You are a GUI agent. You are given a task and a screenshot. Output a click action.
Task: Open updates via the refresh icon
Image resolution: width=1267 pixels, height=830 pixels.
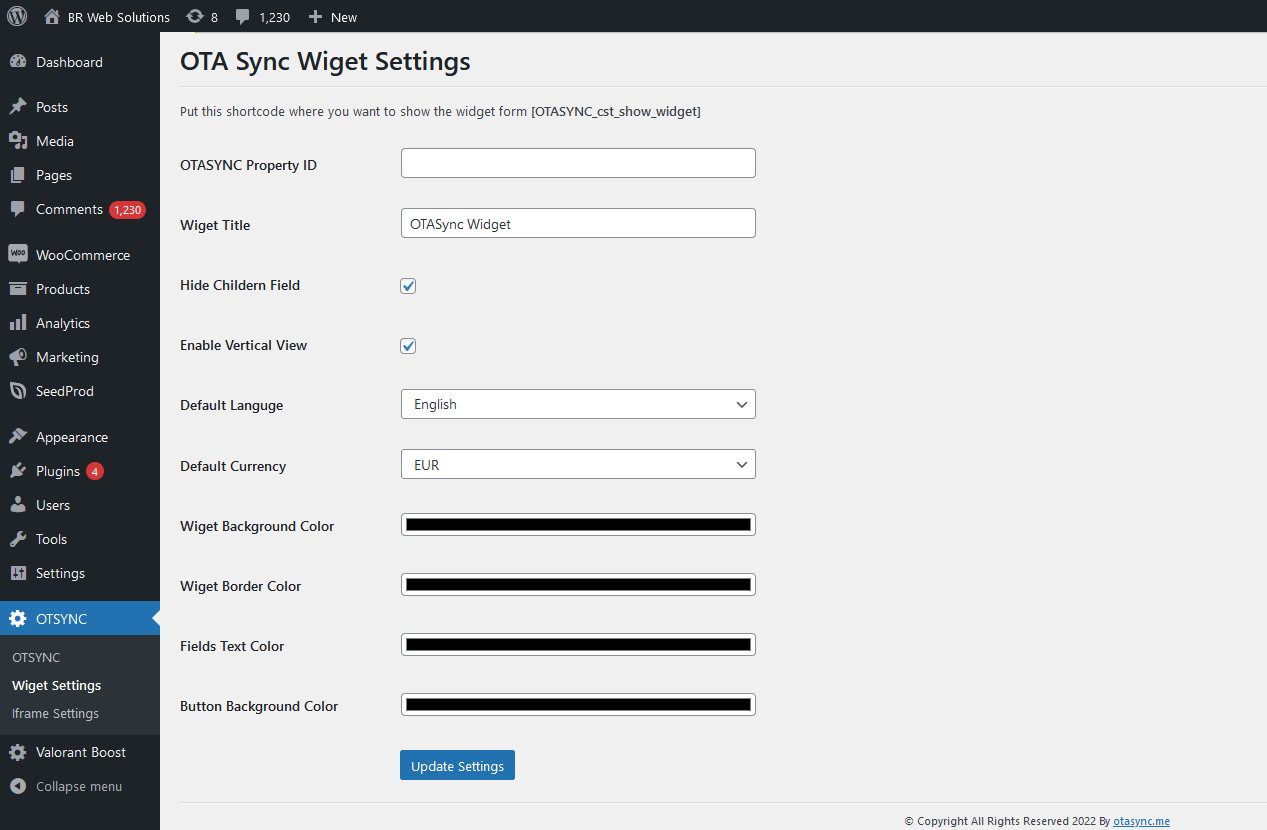point(195,16)
